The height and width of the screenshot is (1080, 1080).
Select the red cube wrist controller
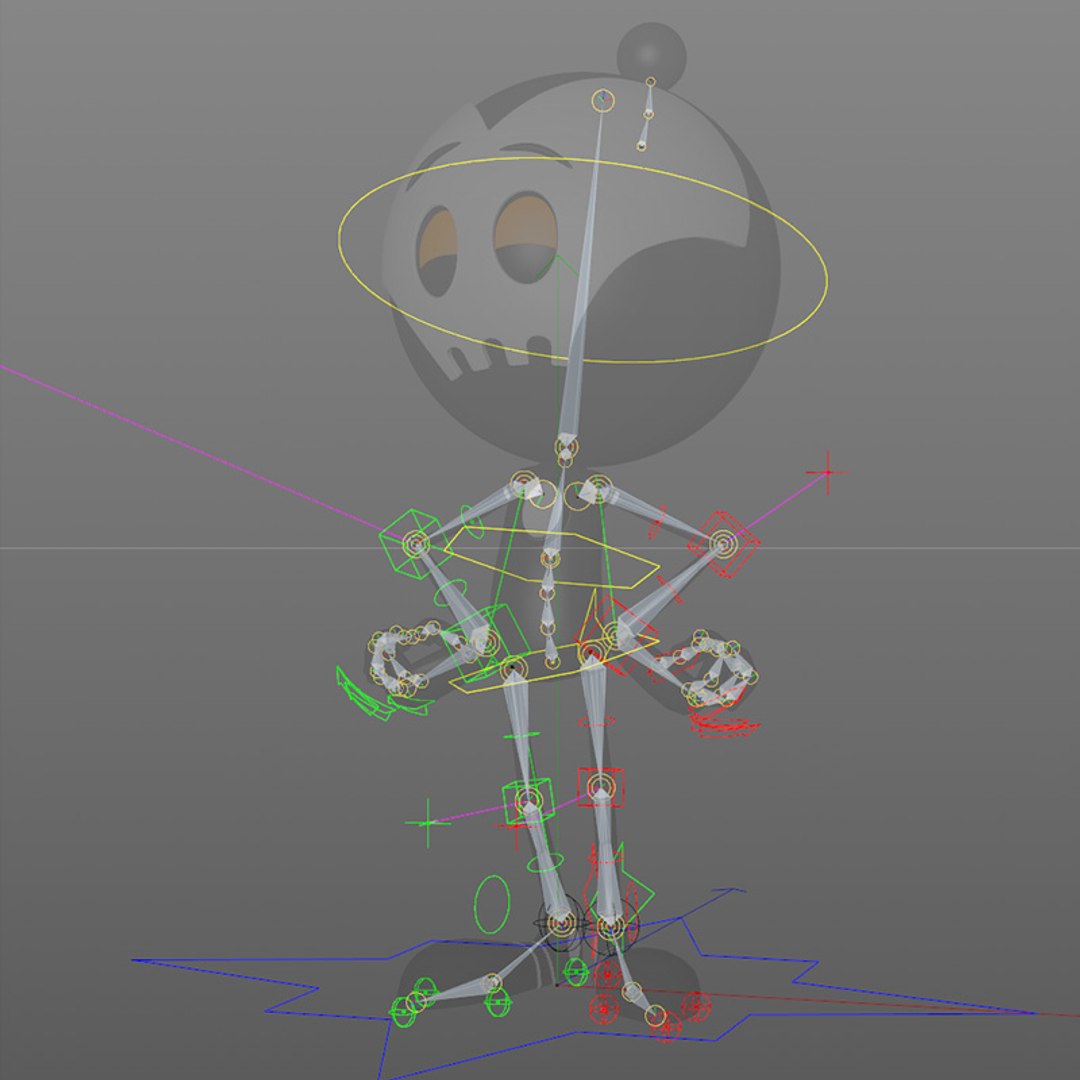[615, 634]
